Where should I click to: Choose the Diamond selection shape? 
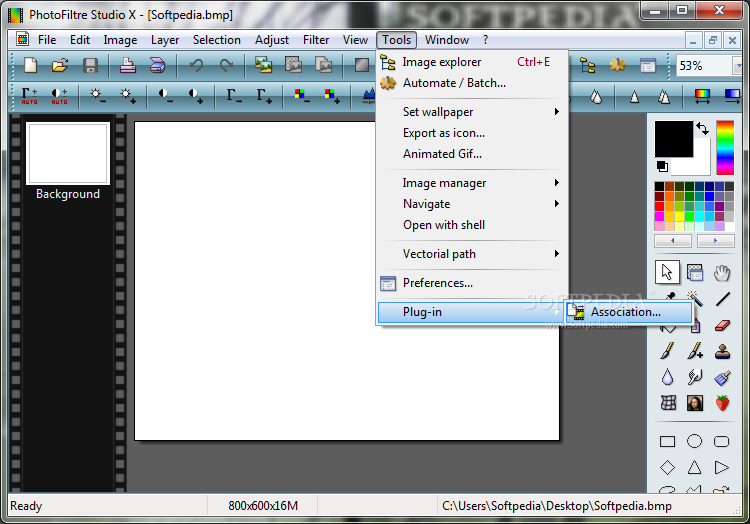tap(667, 467)
